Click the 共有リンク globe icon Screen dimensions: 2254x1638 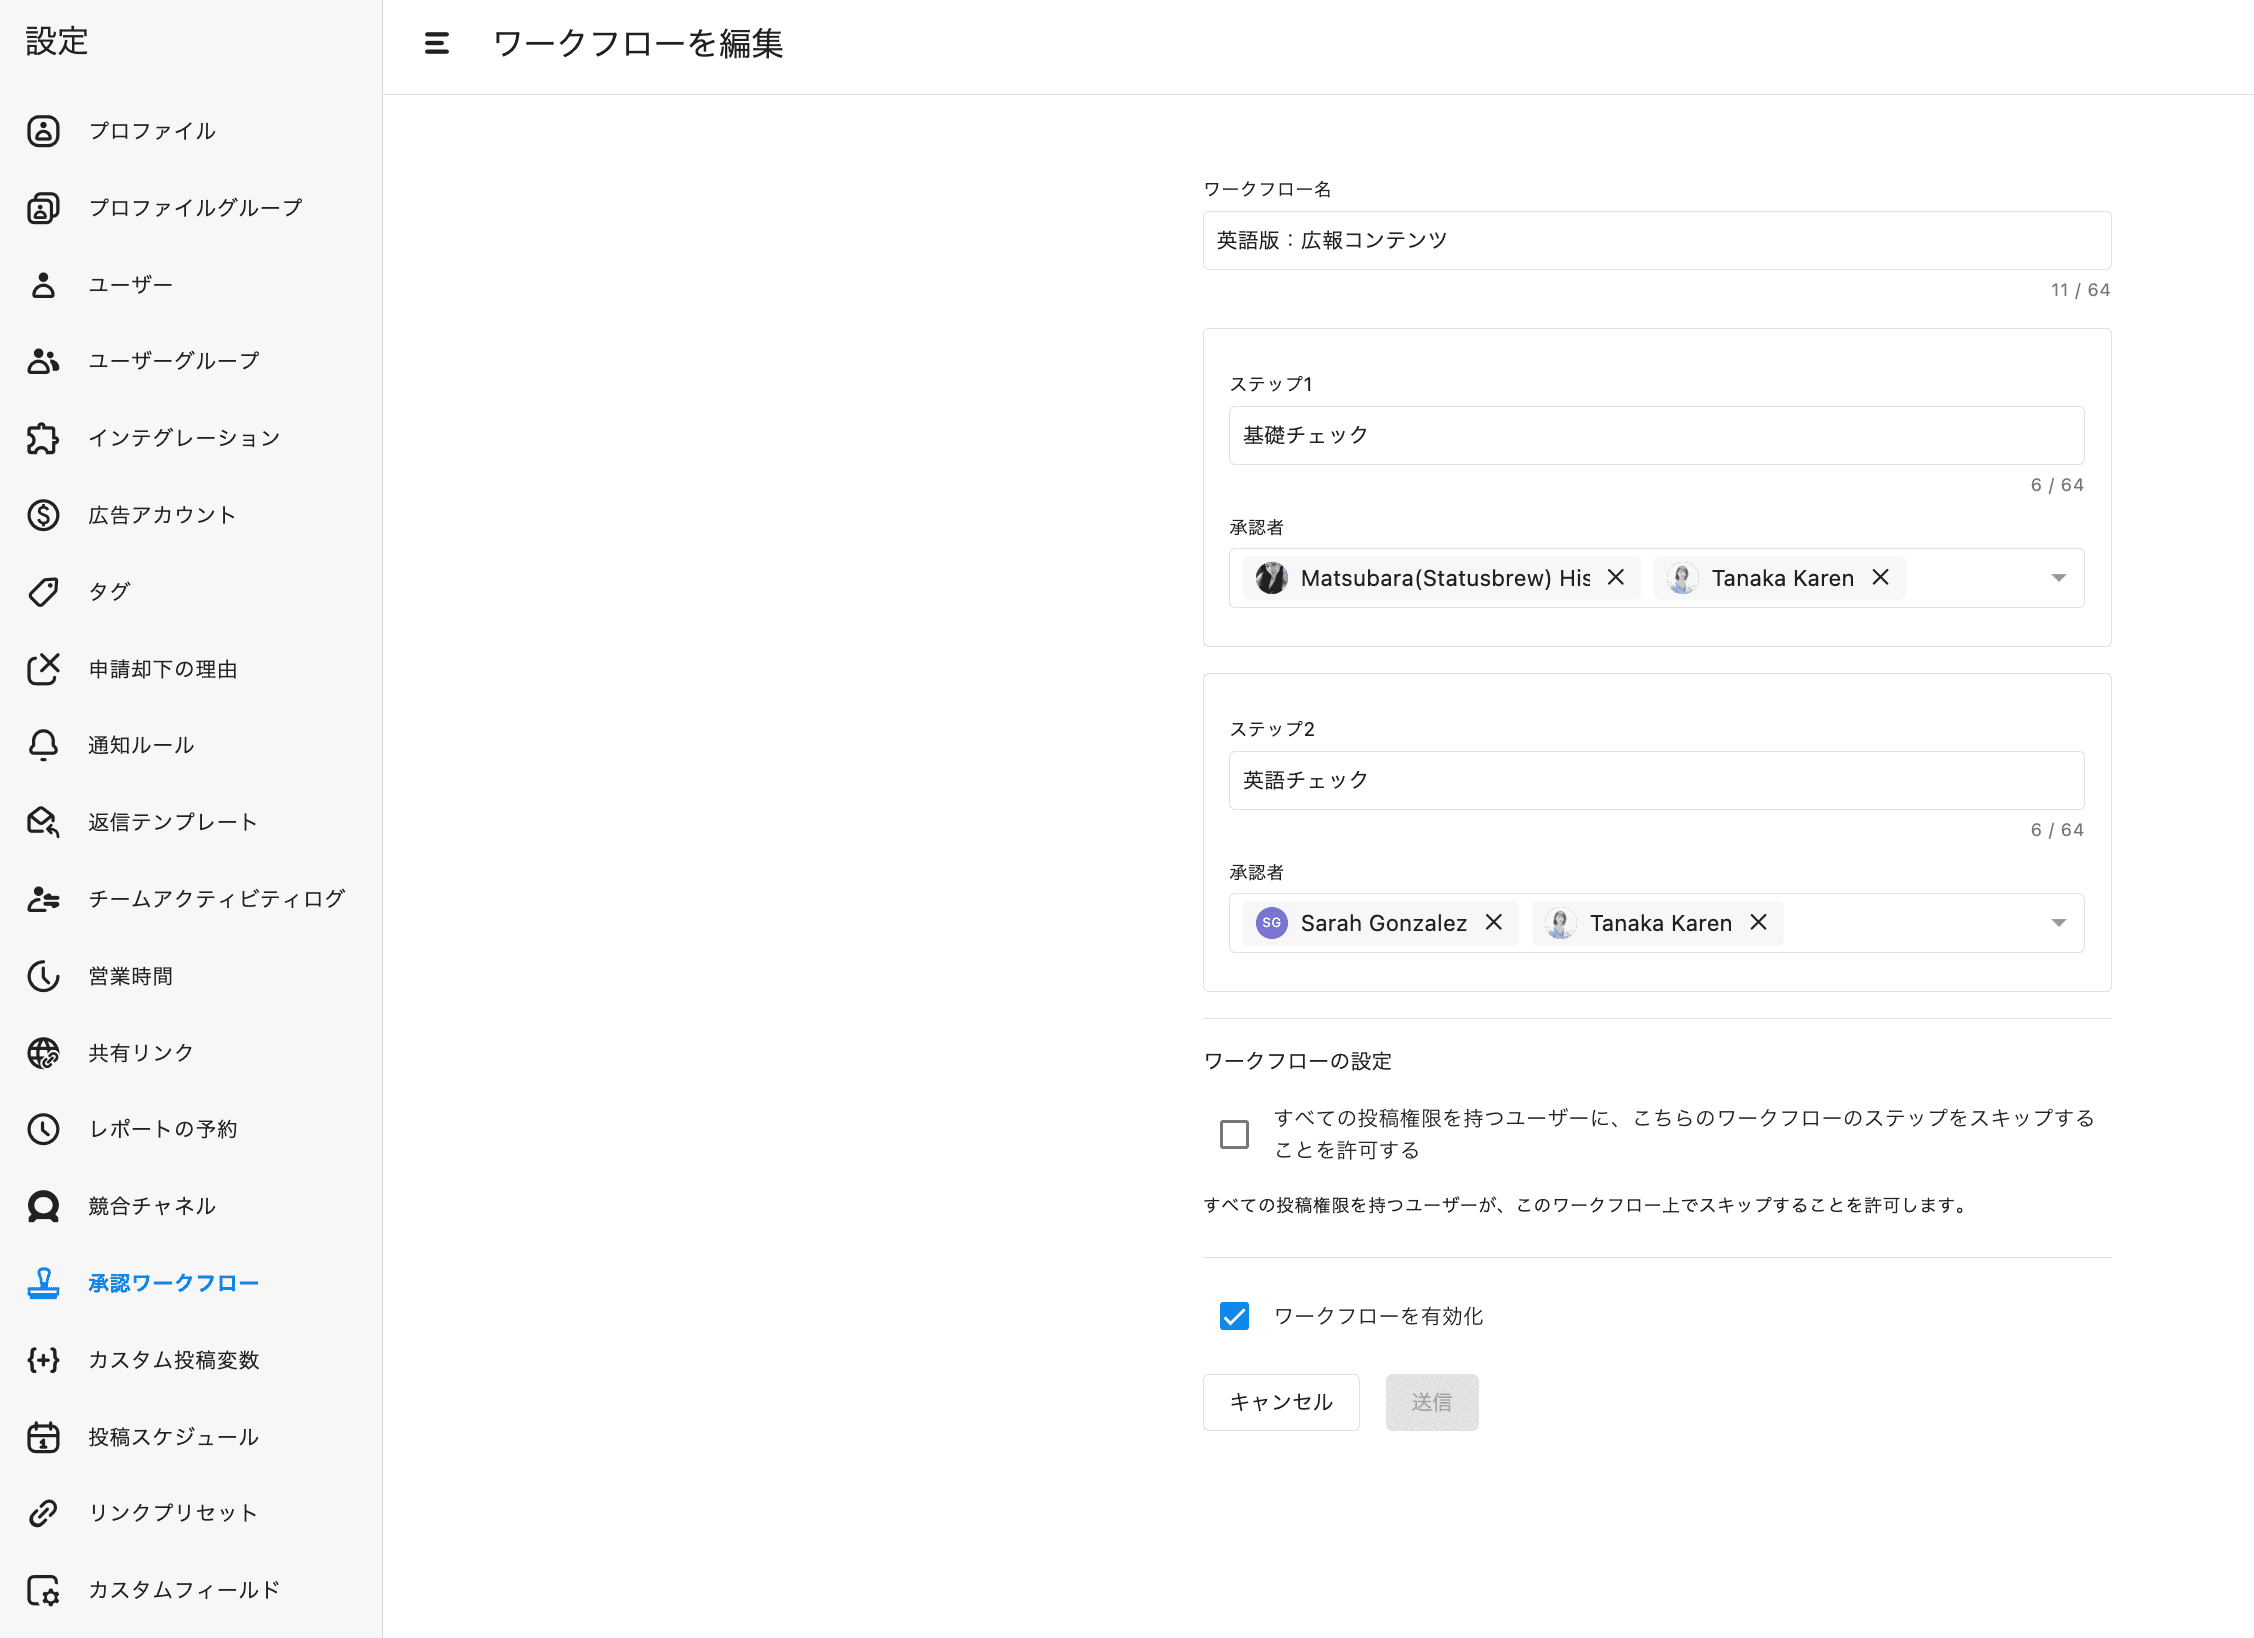click(43, 1053)
